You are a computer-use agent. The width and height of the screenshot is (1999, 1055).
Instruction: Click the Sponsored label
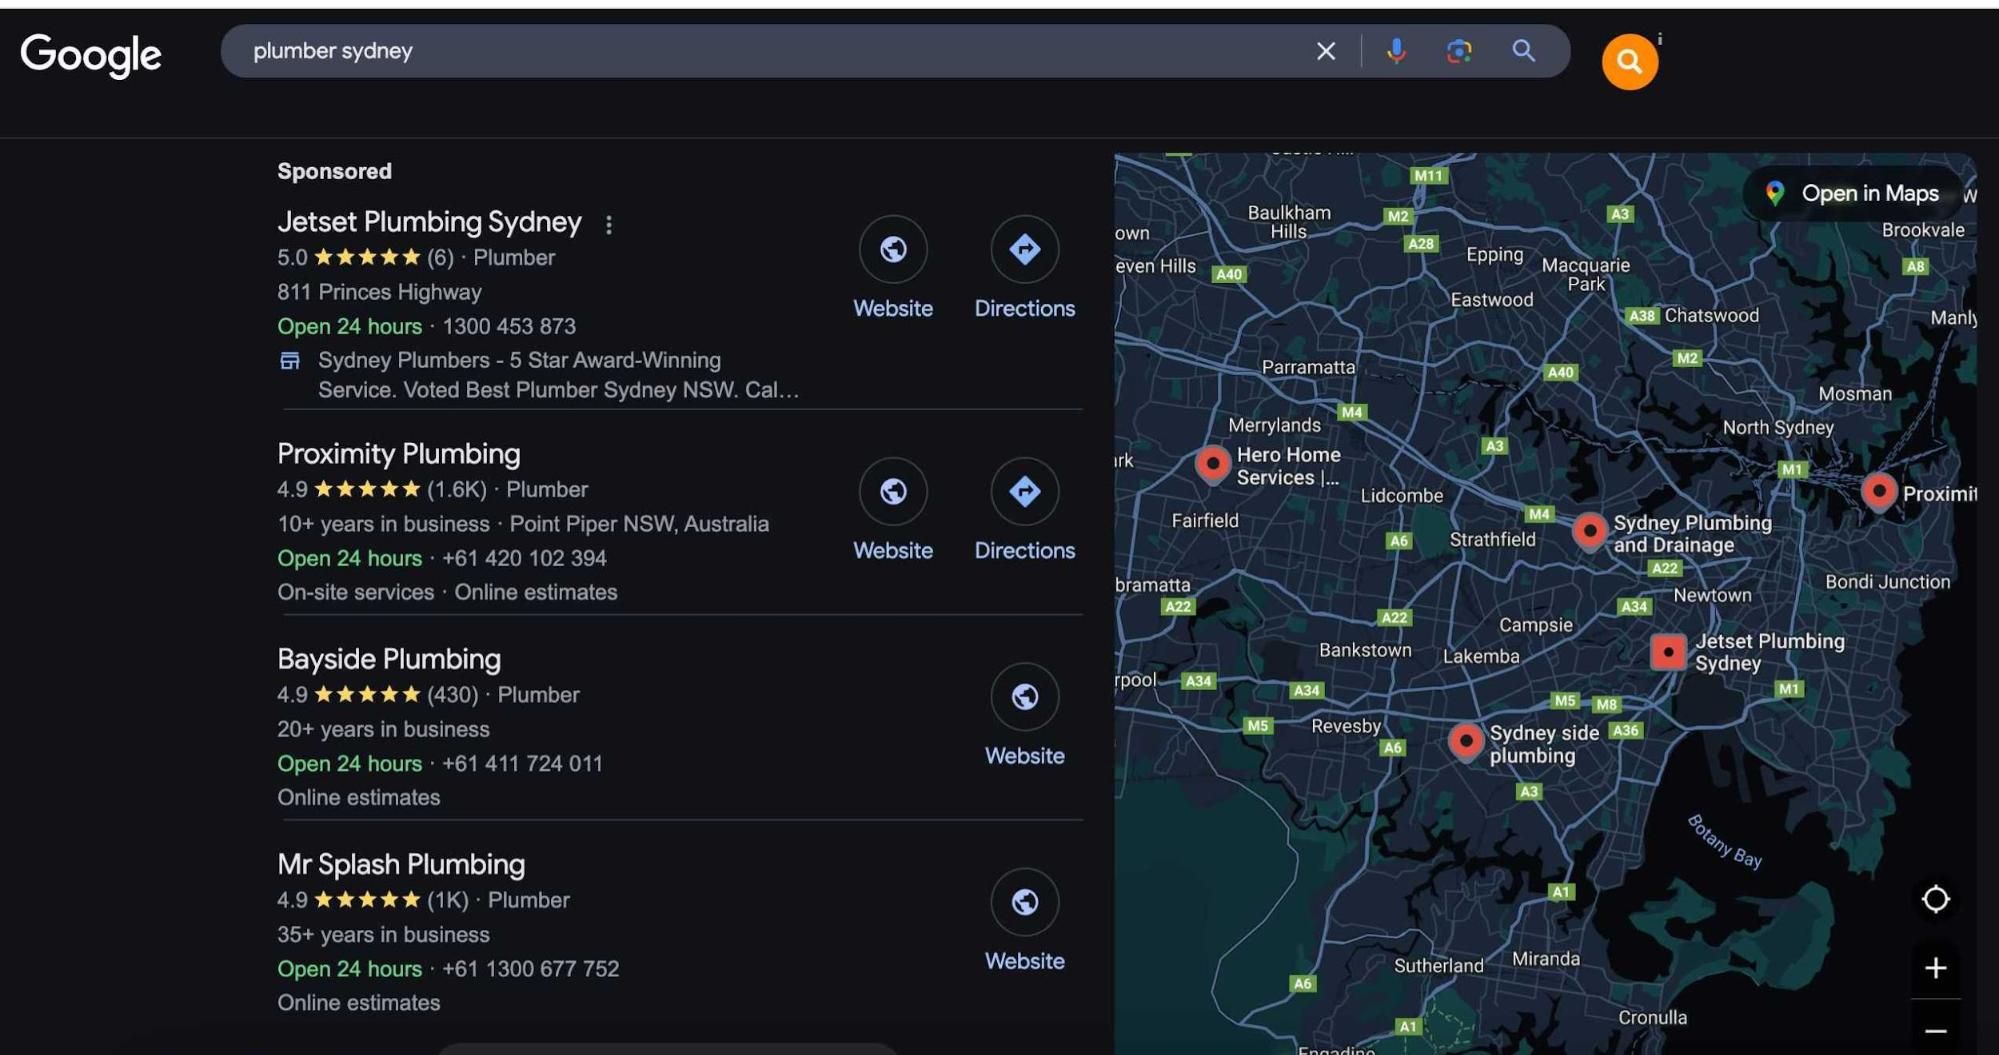[334, 171]
